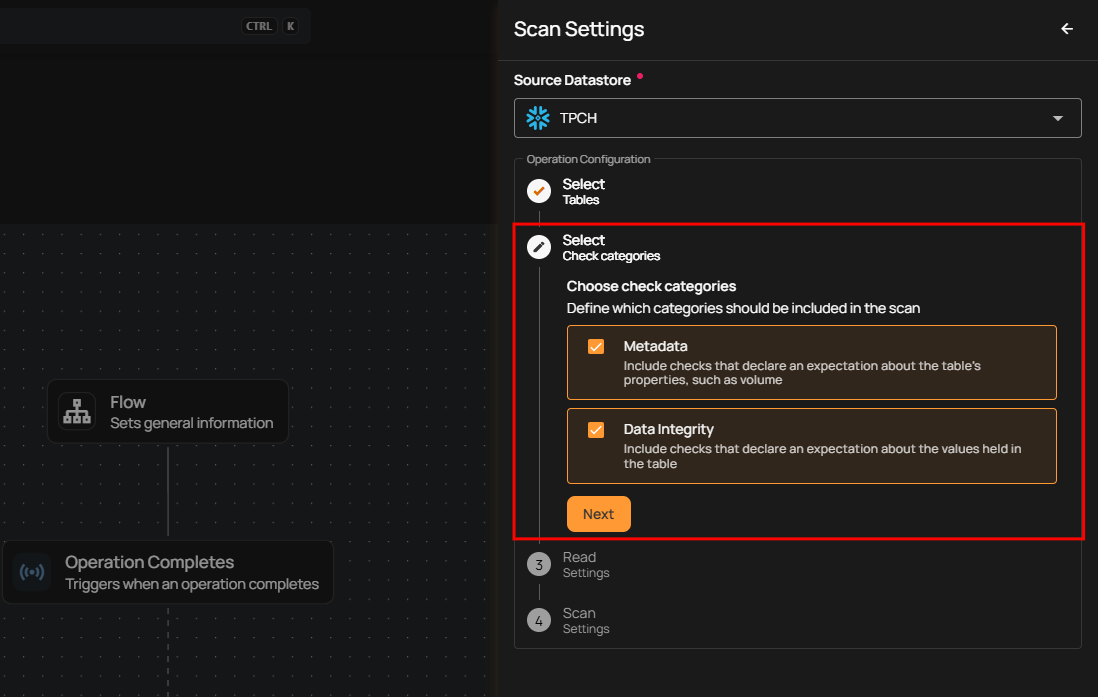The image size is (1098, 697).
Task: Click the back arrow in Scan Settings
Action: point(1067,29)
